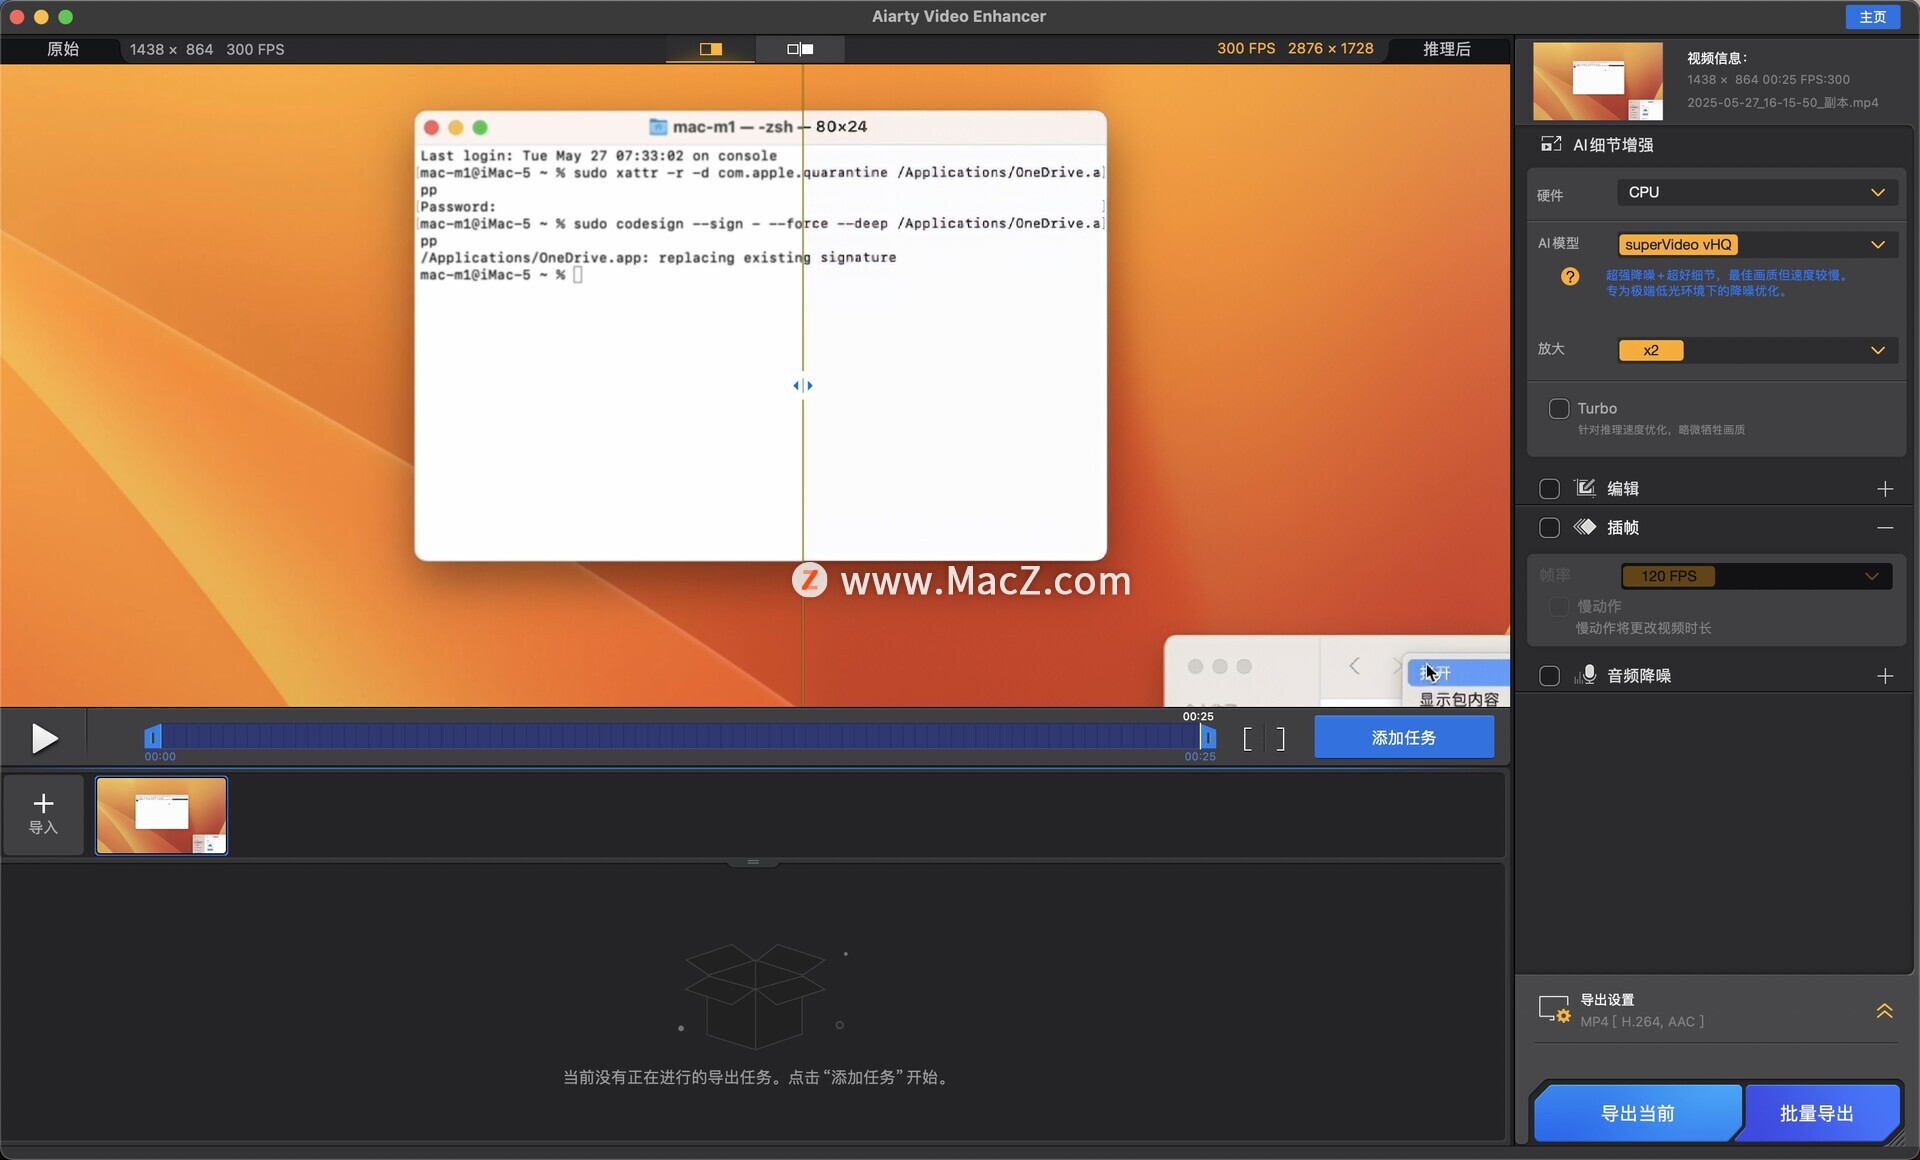Click the 00:00 timeline start label
Image resolution: width=1920 pixels, height=1160 pixels.
click(160, 757)
